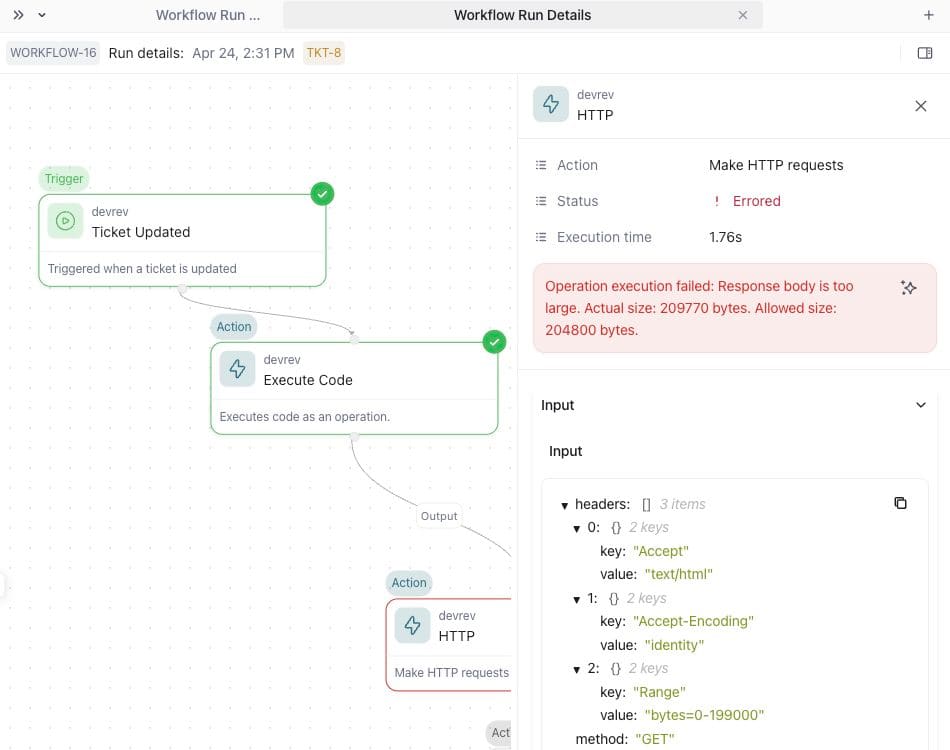Viewport: 950px width, 750px height.
Task: Close the active Workflow Run Details tab
Action: pyautogui.click(x=742, y=15)
